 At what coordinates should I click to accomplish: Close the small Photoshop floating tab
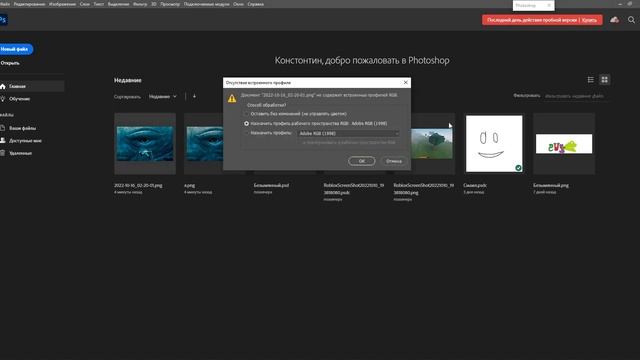click(x=549, y=5)
